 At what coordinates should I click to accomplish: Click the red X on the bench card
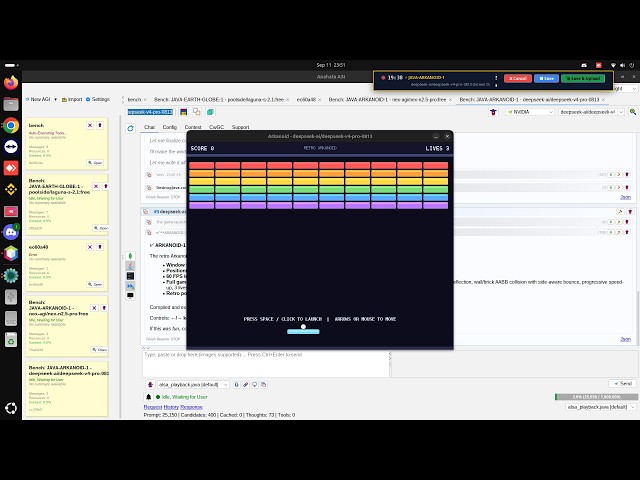pyautogui.click(x=90, y=125)
